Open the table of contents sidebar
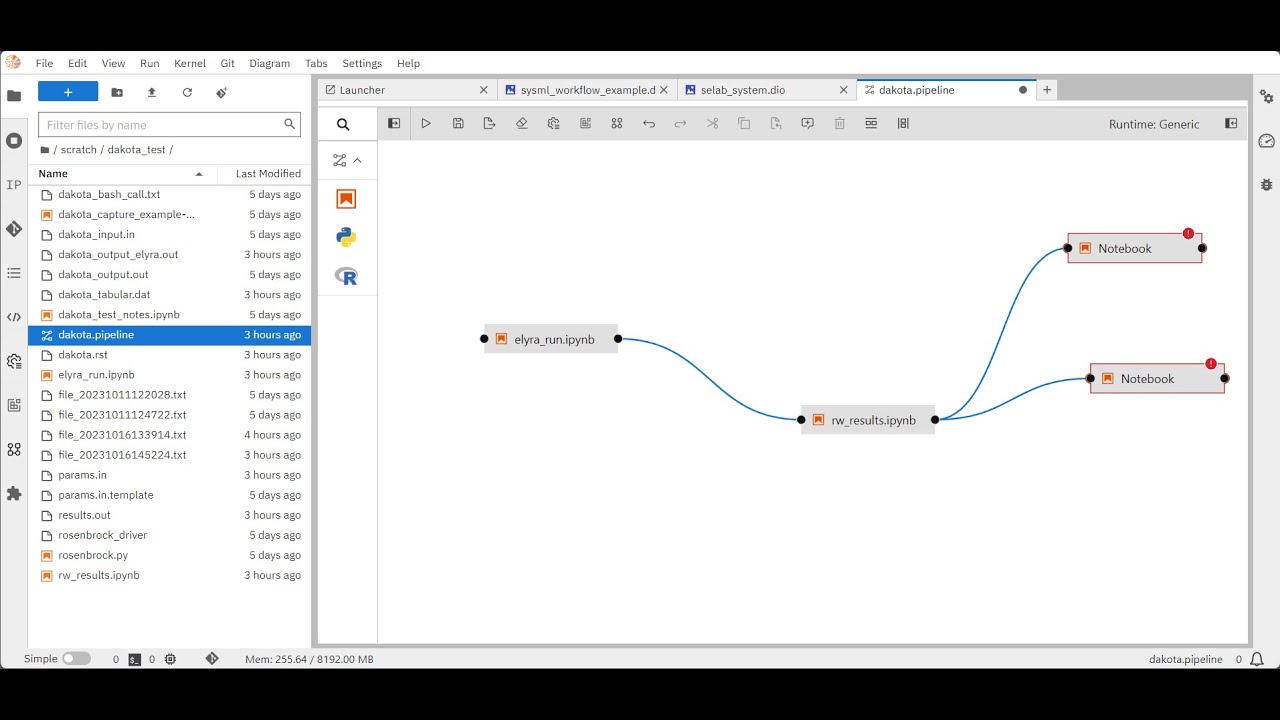 [x=14, y=273]
